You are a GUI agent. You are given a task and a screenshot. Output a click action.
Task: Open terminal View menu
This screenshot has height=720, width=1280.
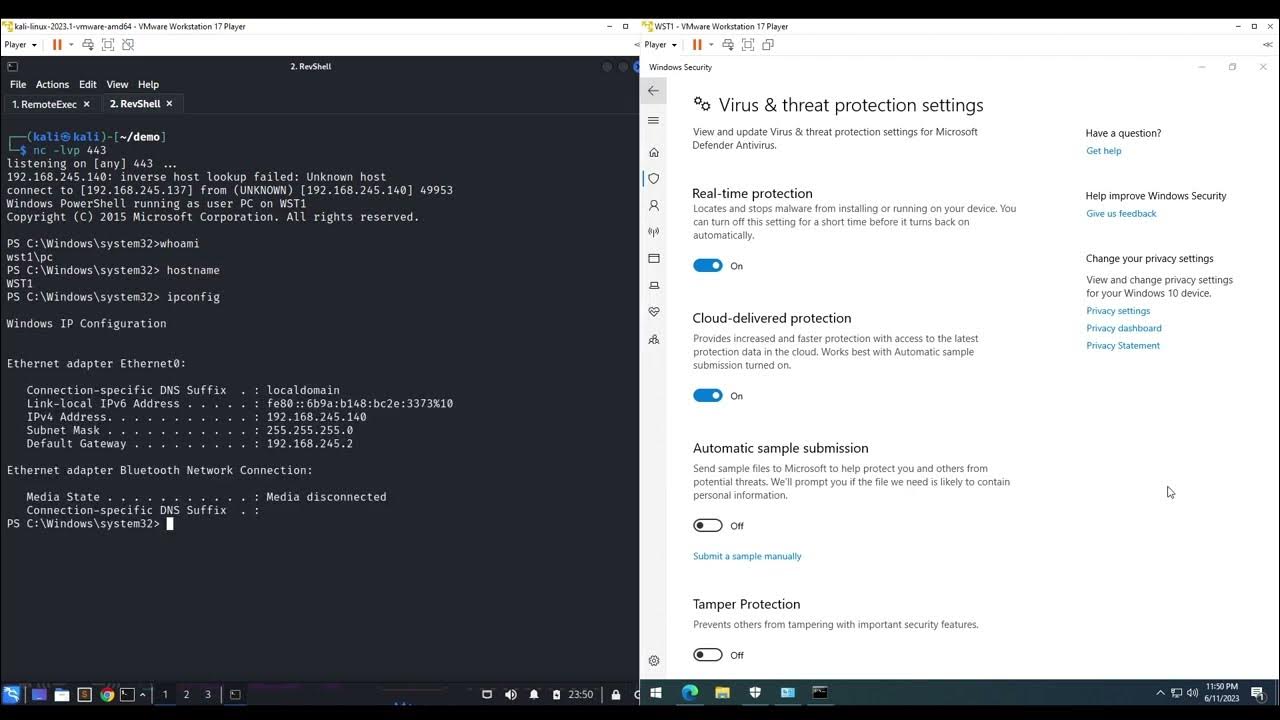pos(117,85)
